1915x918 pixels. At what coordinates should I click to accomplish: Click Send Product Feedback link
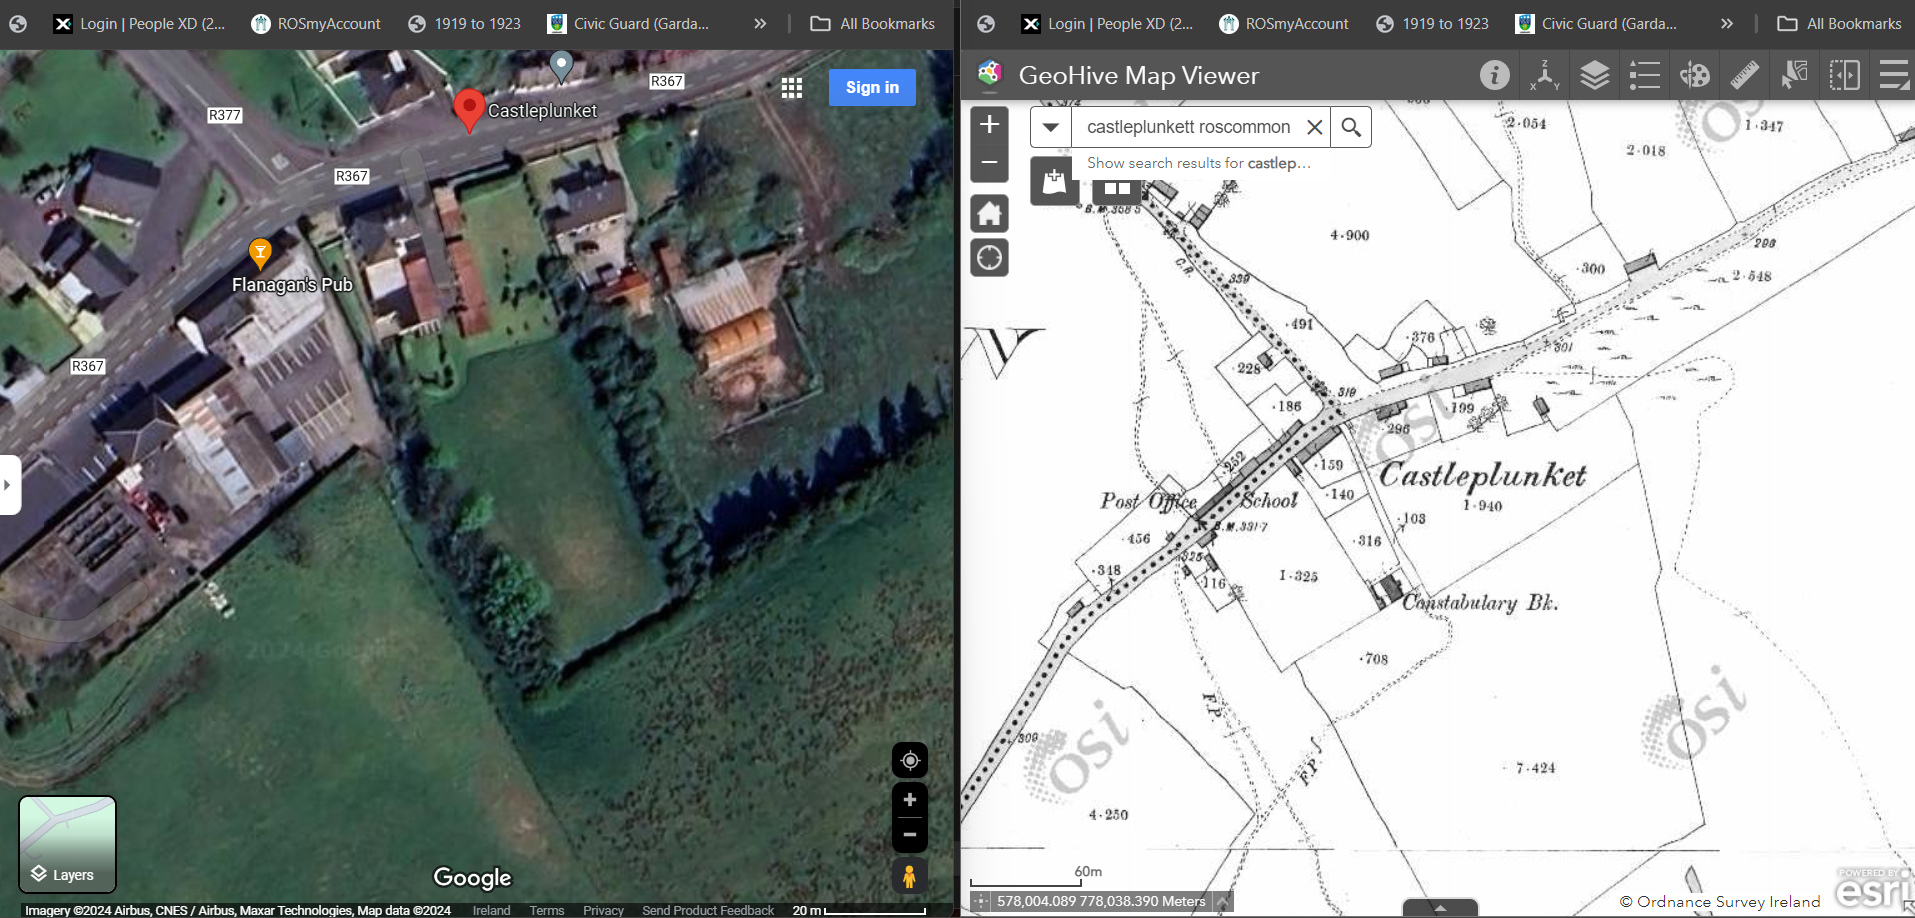point(708,910)
